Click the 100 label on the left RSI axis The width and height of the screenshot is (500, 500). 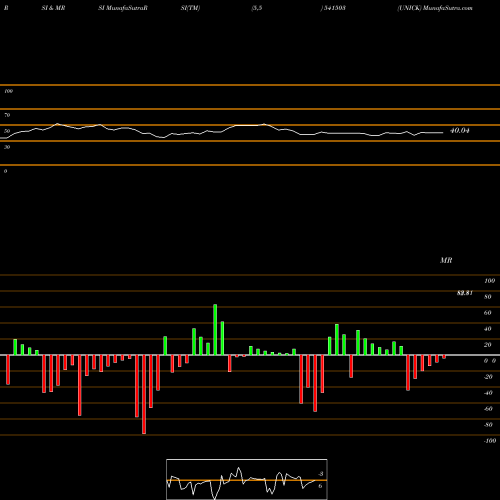(x=8, y=91)
